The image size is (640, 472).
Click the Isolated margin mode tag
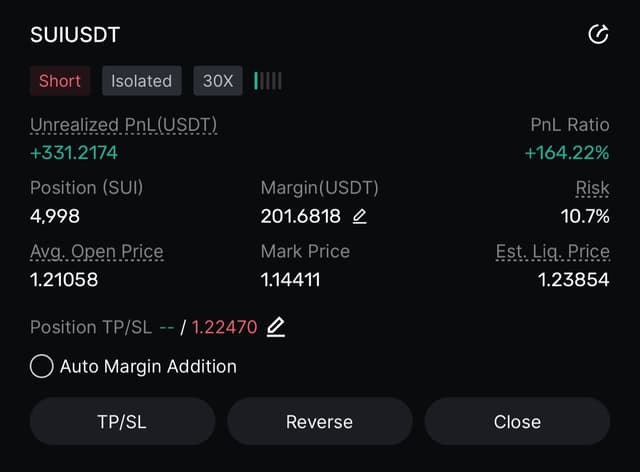coord(141,81)
